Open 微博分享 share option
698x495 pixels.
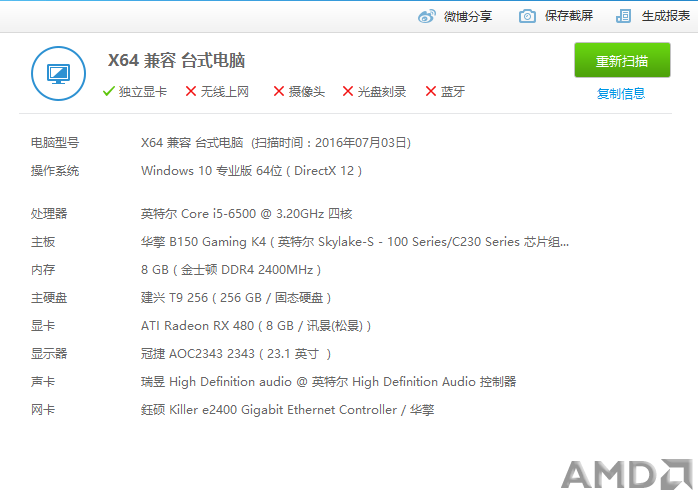tap(467, 16)
